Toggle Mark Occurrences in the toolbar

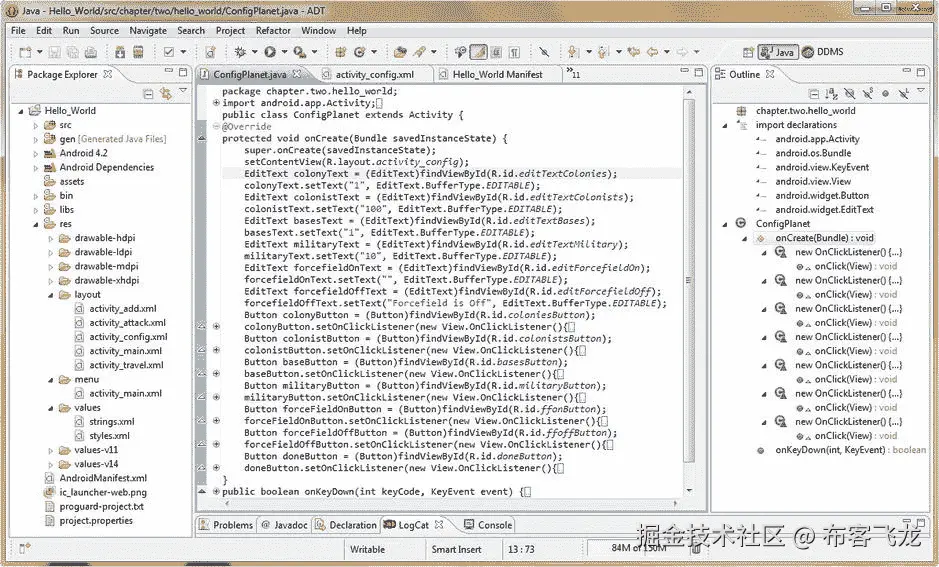[x=478, y=52]
